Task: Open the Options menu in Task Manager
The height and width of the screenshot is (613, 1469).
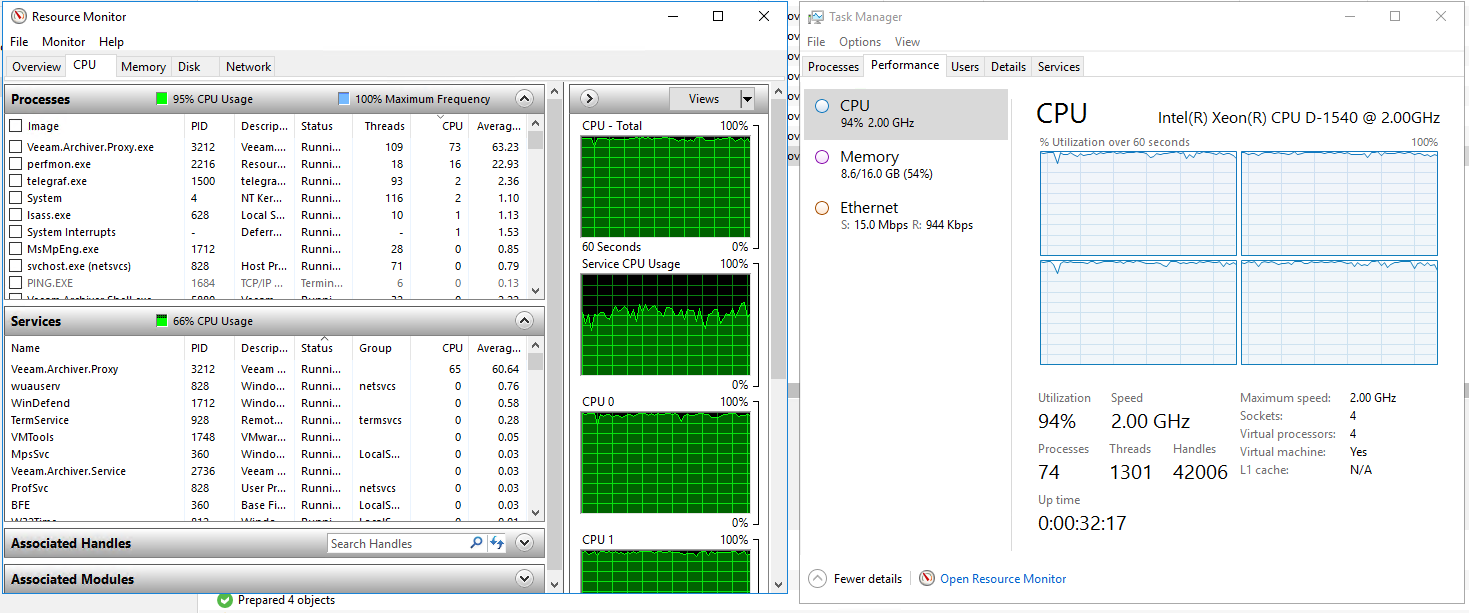Action: (860, 42)
